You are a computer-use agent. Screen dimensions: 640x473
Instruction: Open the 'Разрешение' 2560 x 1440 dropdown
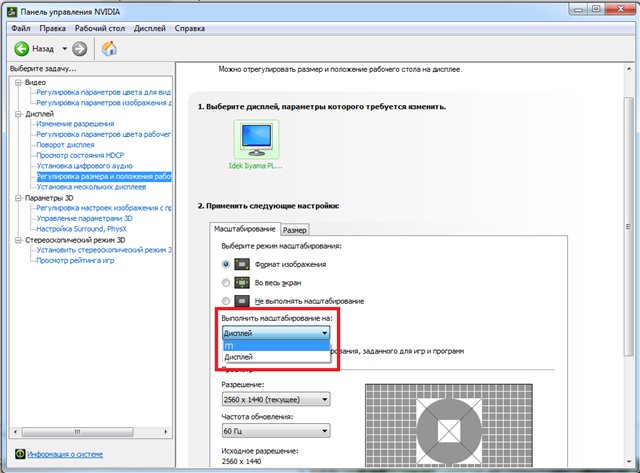276,399
